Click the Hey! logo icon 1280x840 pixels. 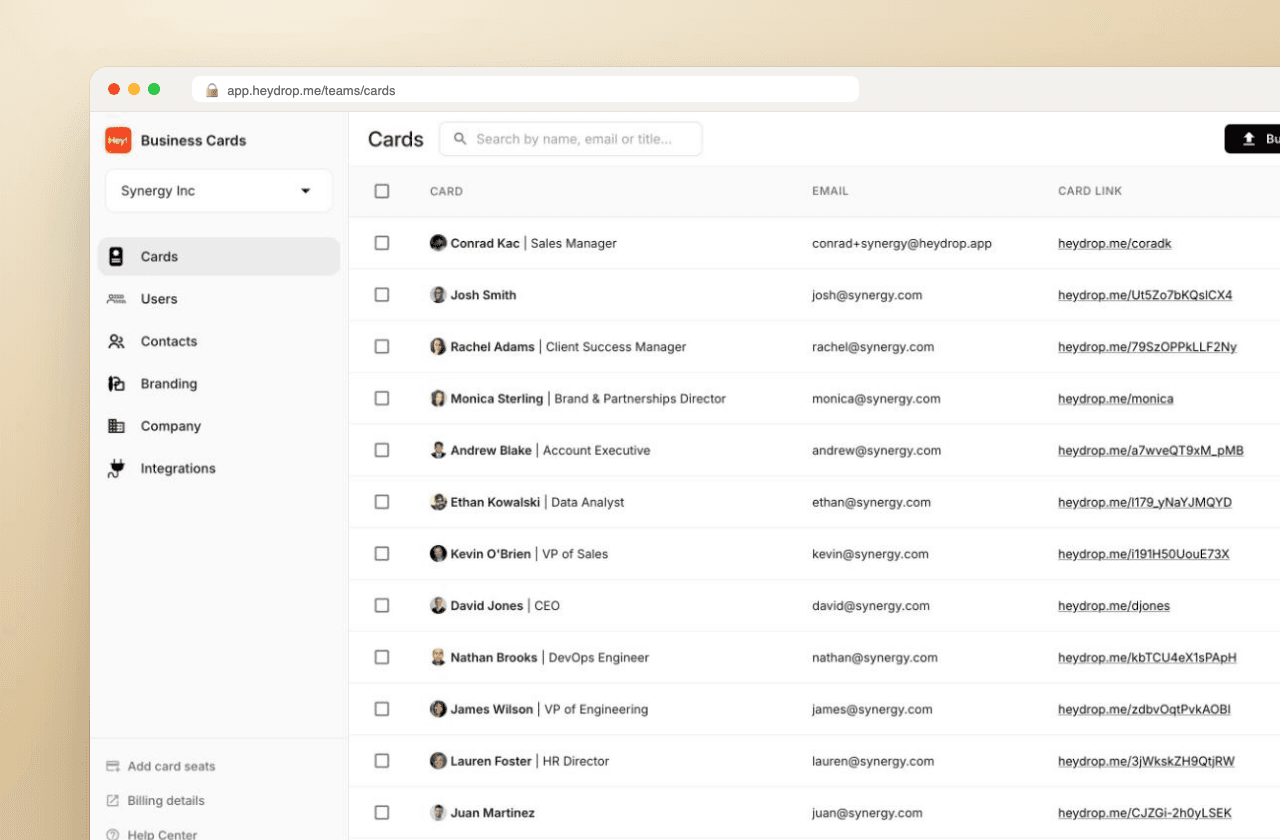[x=118, y=140]
